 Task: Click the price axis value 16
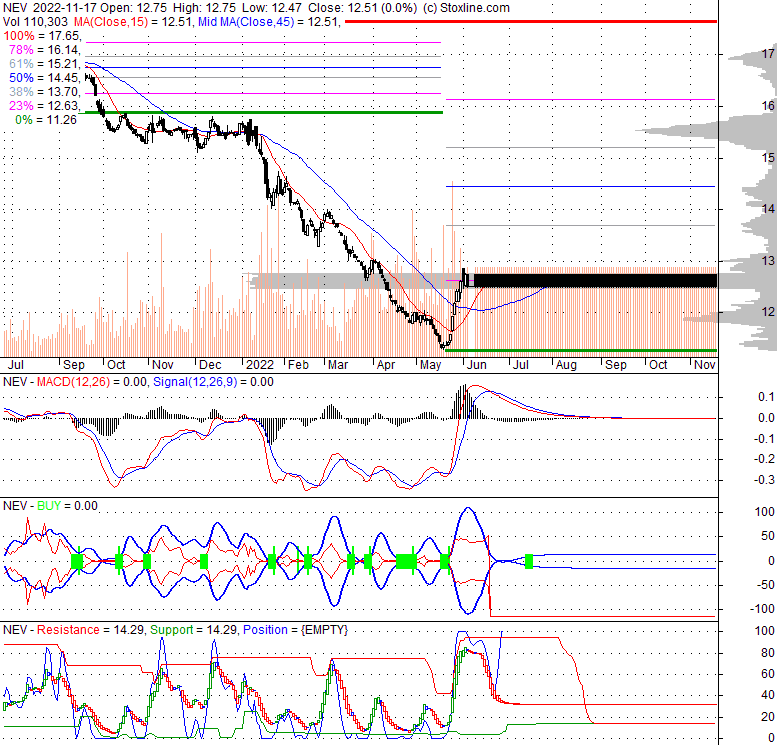[768, 106]
